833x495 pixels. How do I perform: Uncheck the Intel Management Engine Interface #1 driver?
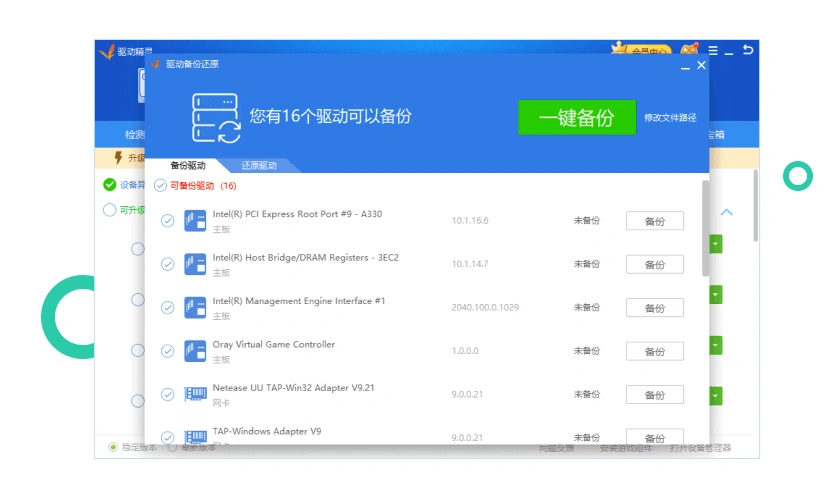167,308
